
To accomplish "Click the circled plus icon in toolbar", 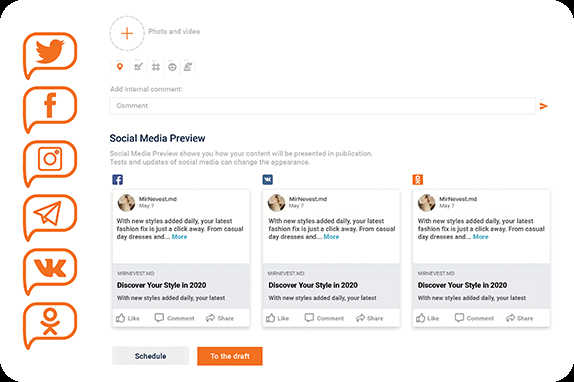I will [x=172, y=67].
